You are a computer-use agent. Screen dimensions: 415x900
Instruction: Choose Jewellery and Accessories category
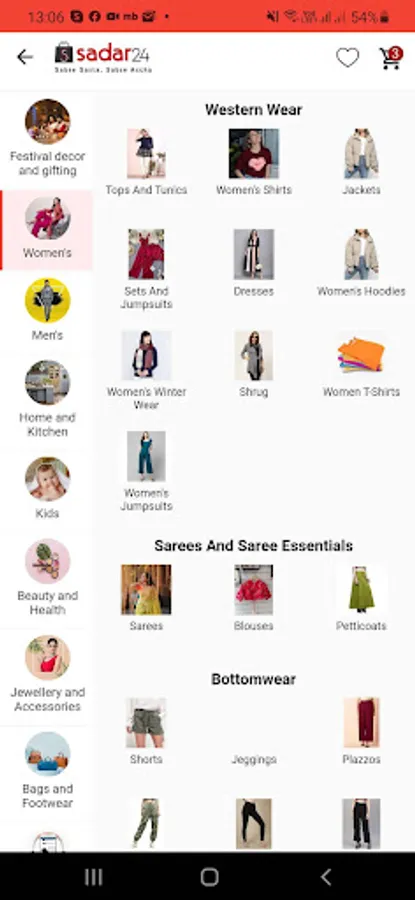click(x=47, y=674)
